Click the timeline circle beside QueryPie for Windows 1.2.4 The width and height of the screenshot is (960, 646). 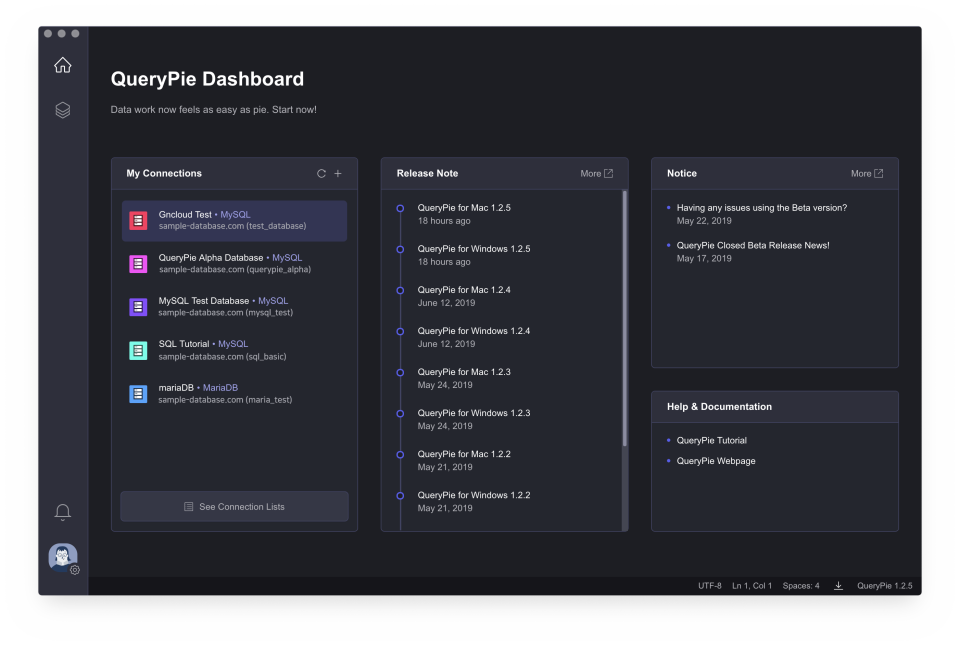click(x=402, y=331)
